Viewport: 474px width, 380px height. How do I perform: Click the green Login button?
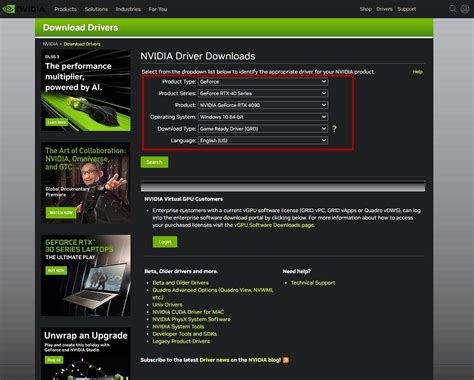point(165,242)
